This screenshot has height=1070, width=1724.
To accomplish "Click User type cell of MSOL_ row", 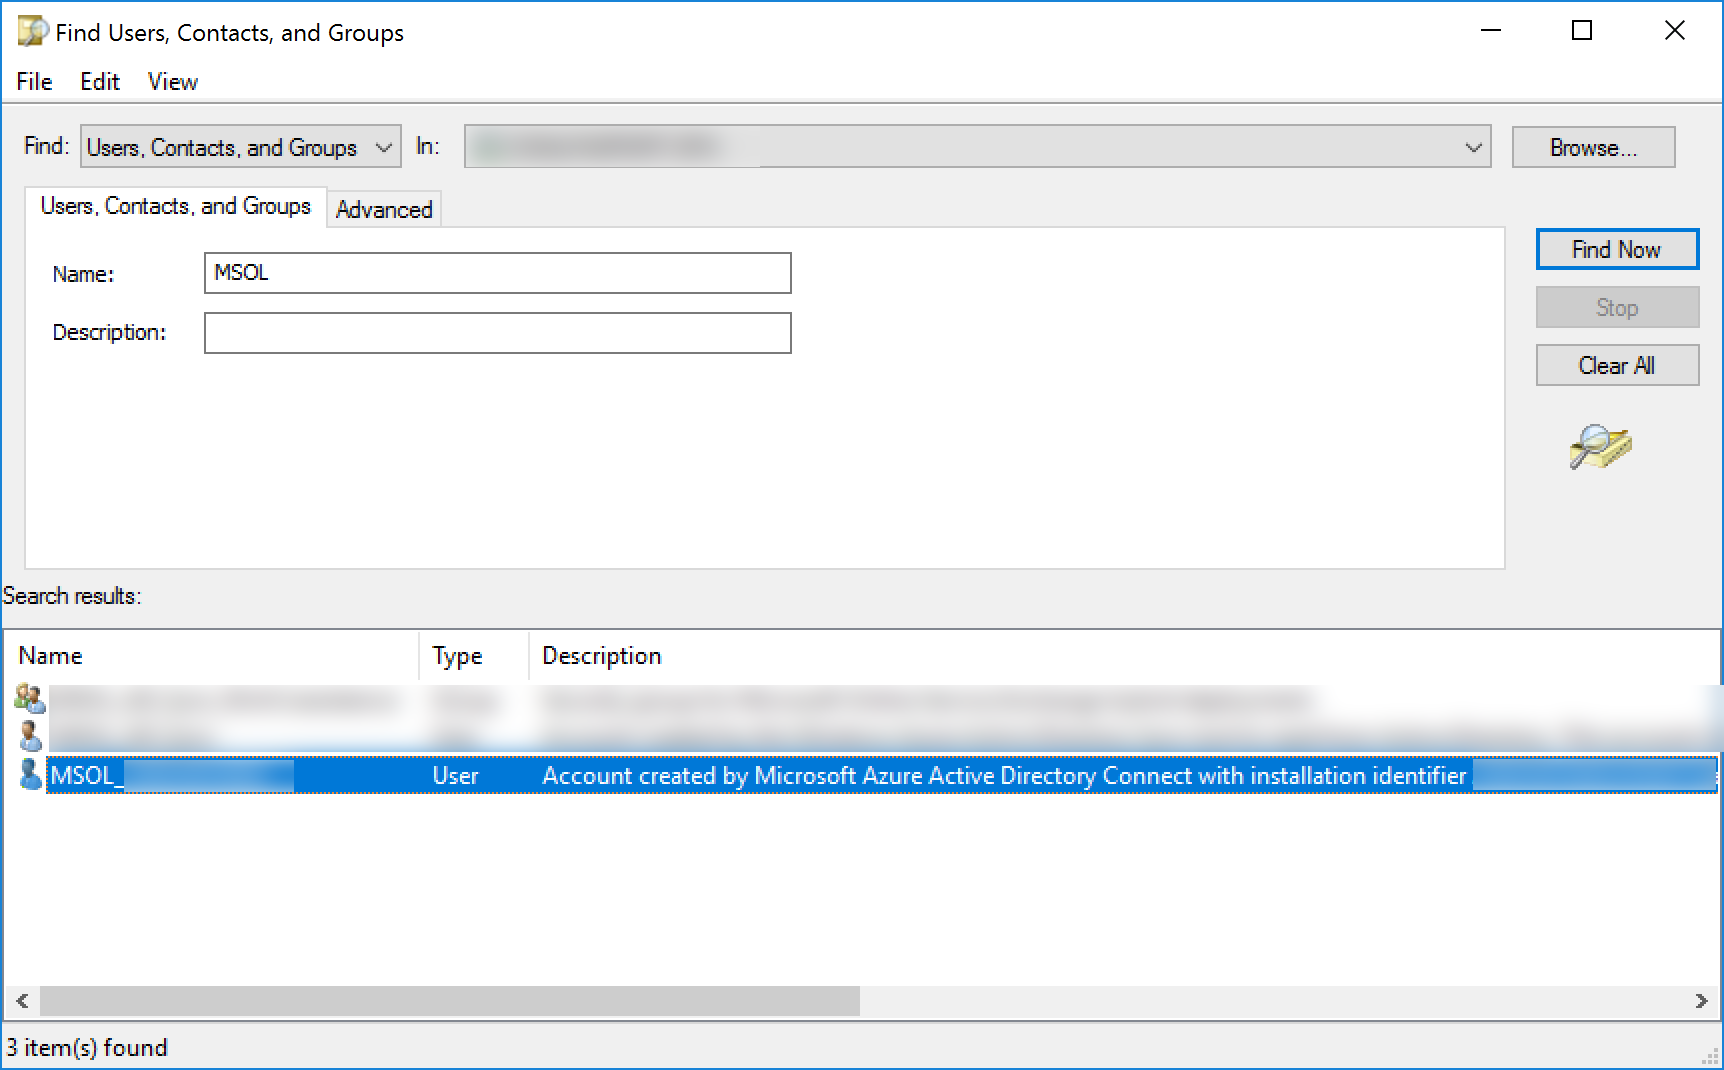I will pyautogui.click(x=455, y=776).
